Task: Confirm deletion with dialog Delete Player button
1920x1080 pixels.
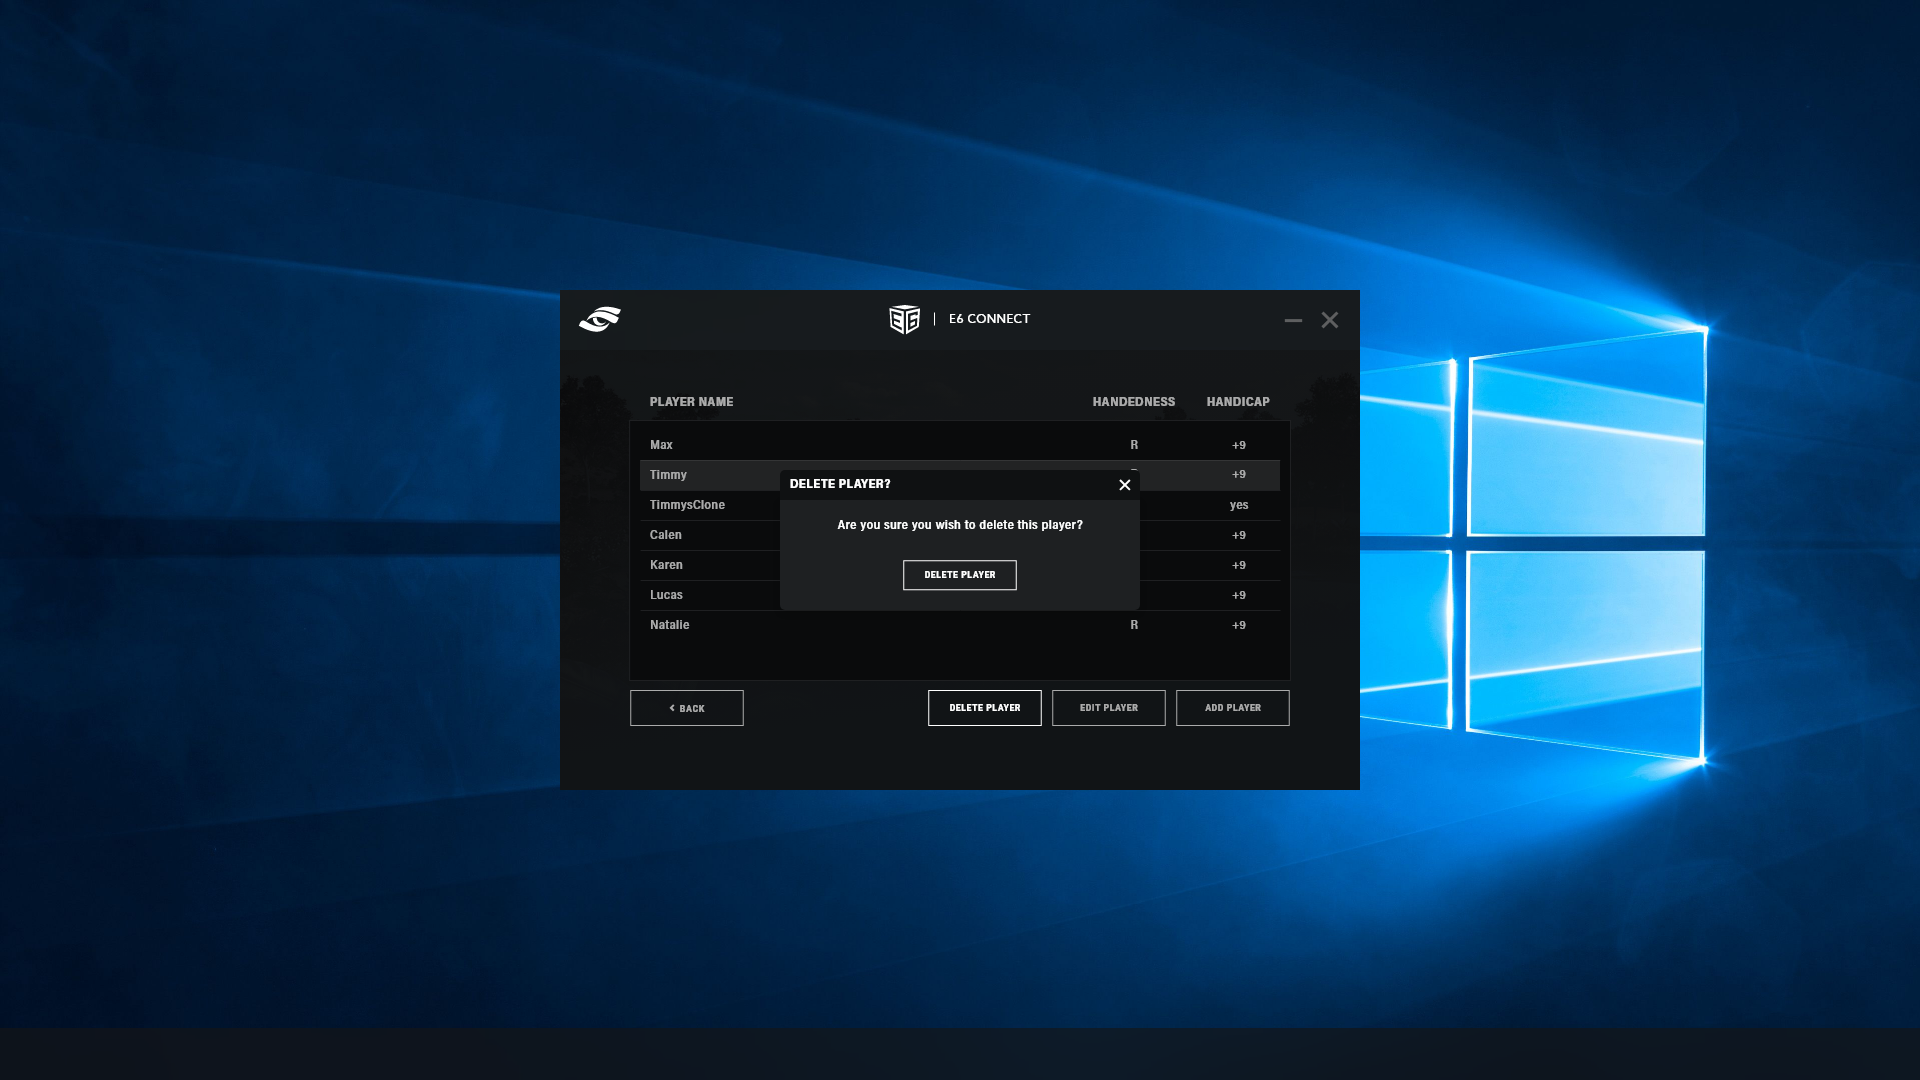Action: 959,575
